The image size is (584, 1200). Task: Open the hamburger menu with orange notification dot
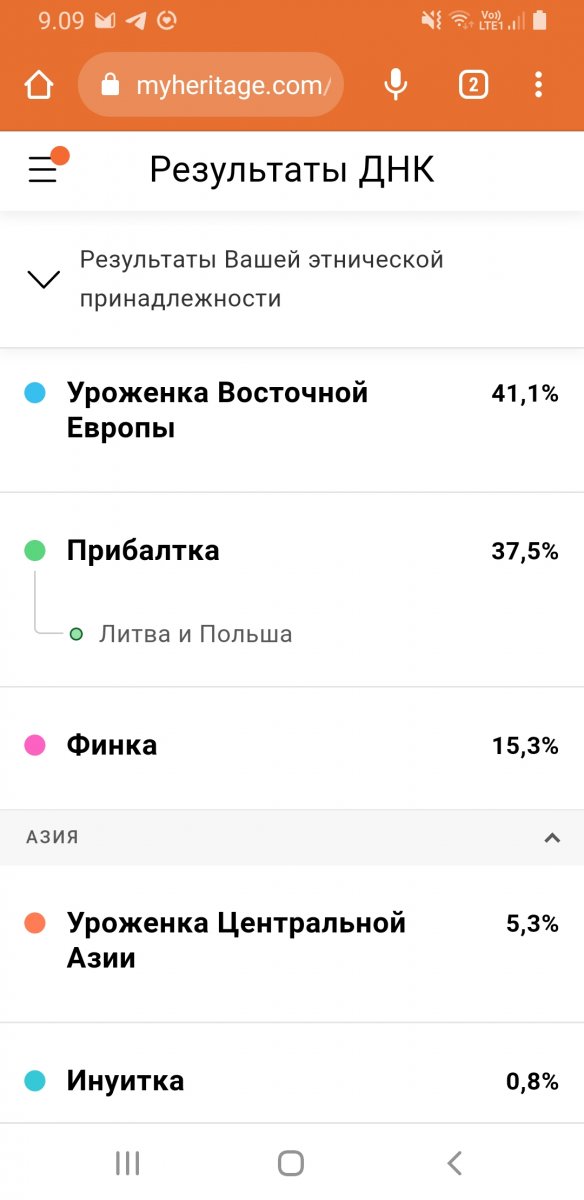point(44,170)
